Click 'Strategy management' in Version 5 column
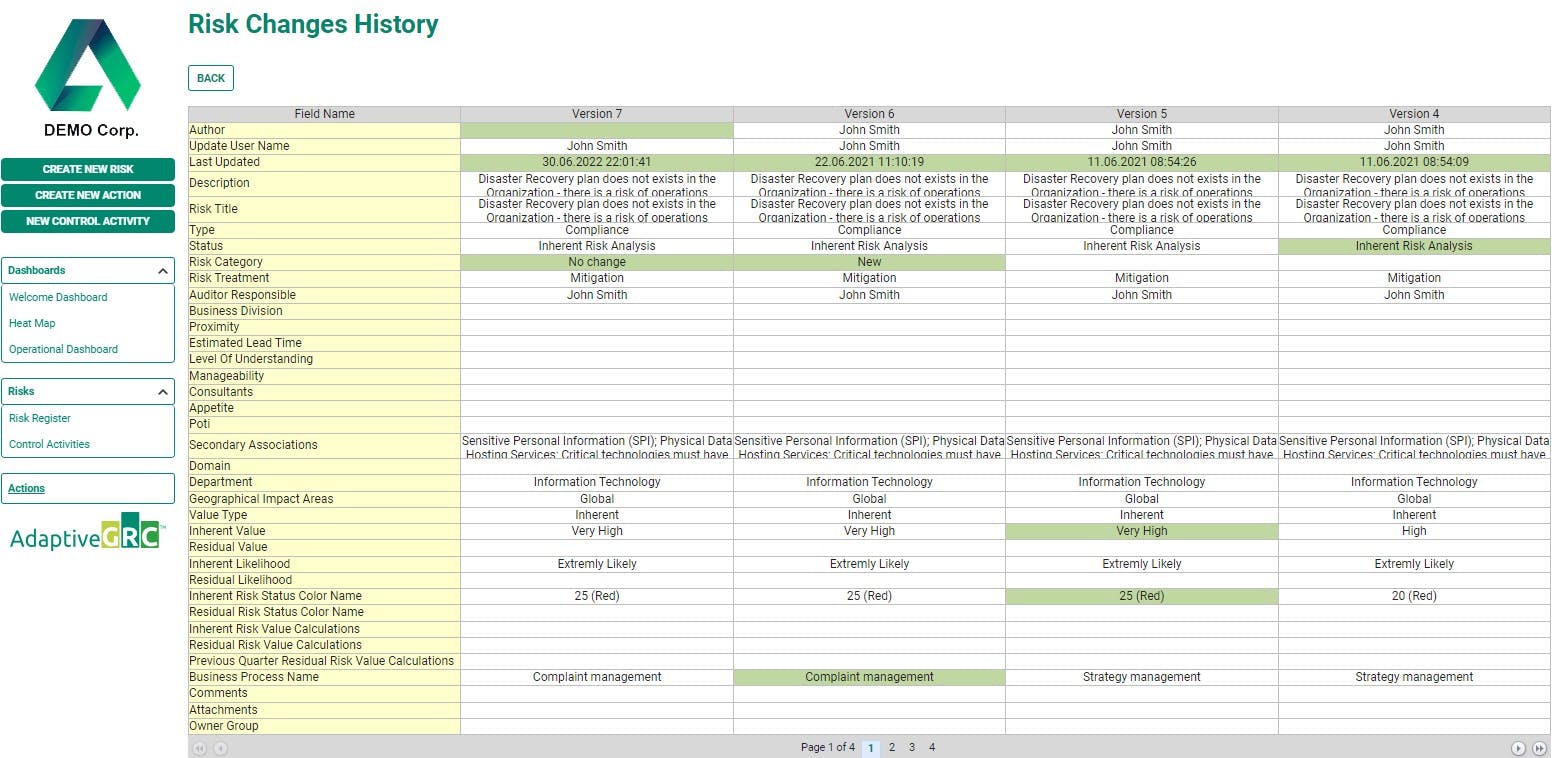Screen dimensions: 1554x758 pos(1142,677)
